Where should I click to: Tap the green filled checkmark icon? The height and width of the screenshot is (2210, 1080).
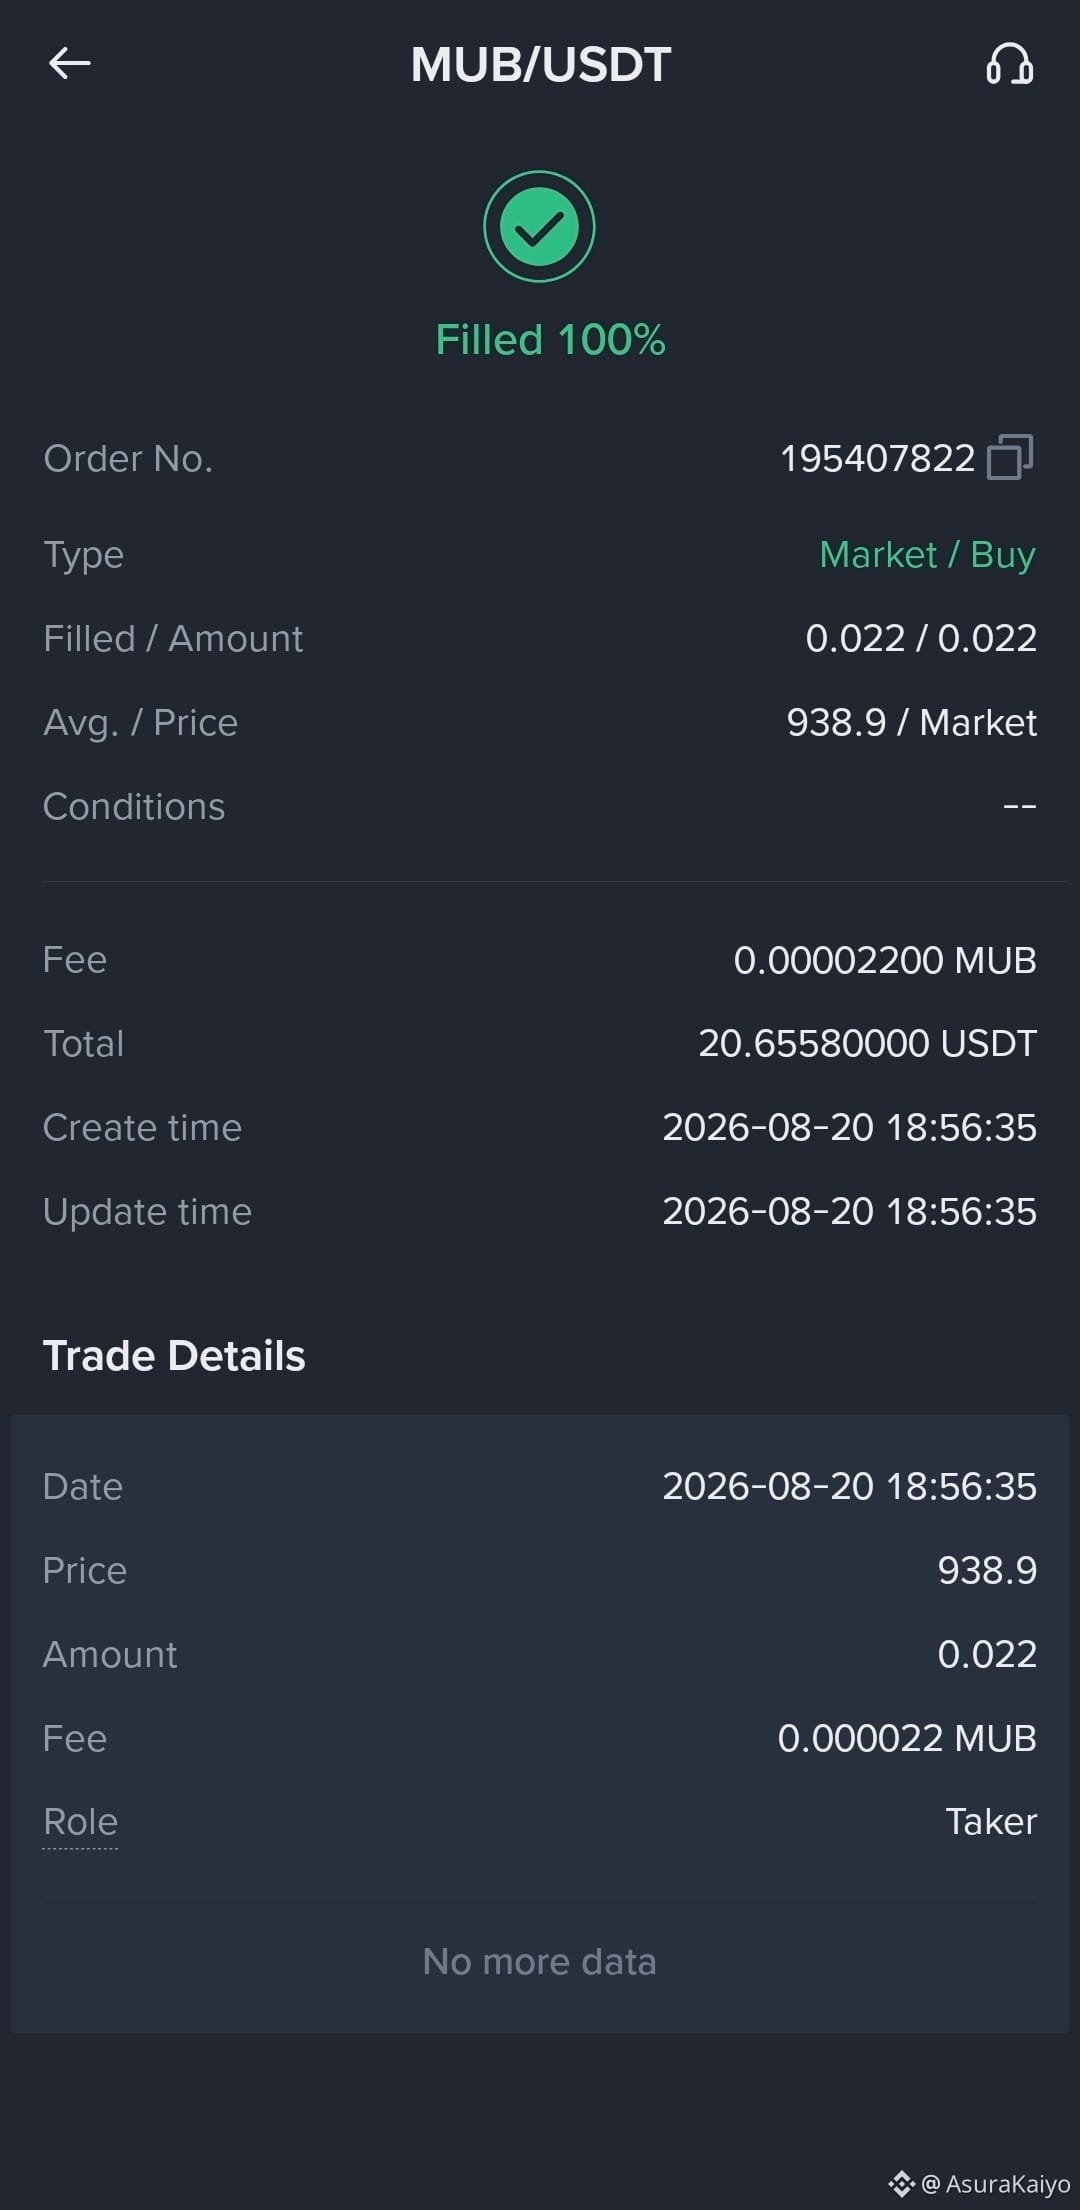(540, 226)
